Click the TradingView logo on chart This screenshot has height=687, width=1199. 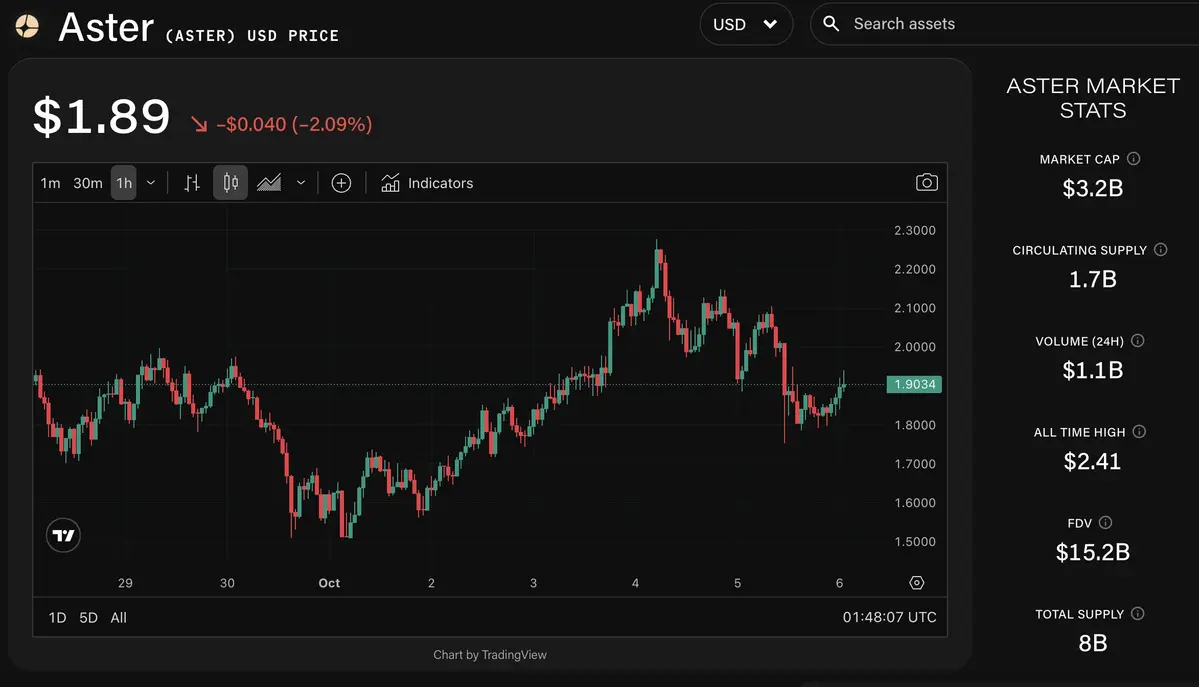pos(64,536)
